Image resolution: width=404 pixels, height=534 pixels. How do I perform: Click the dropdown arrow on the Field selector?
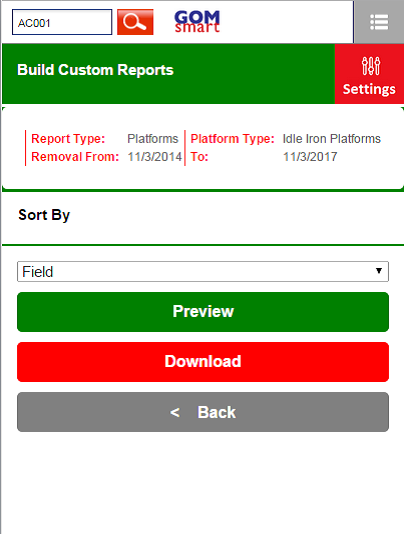pos(378,271)
